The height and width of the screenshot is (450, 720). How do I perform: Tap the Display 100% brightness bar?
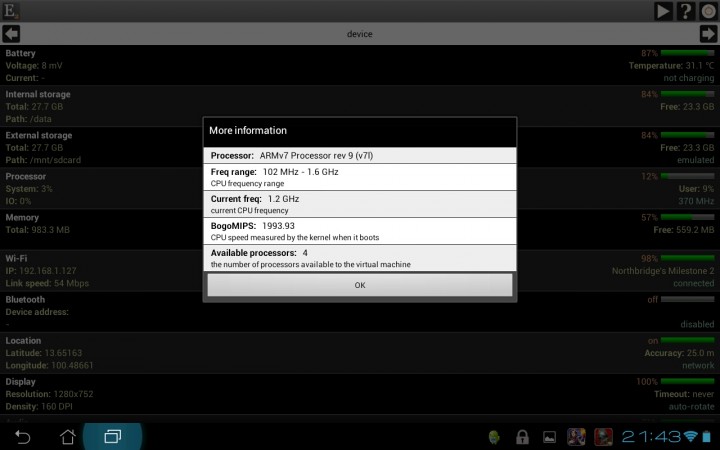click(687, 382)
